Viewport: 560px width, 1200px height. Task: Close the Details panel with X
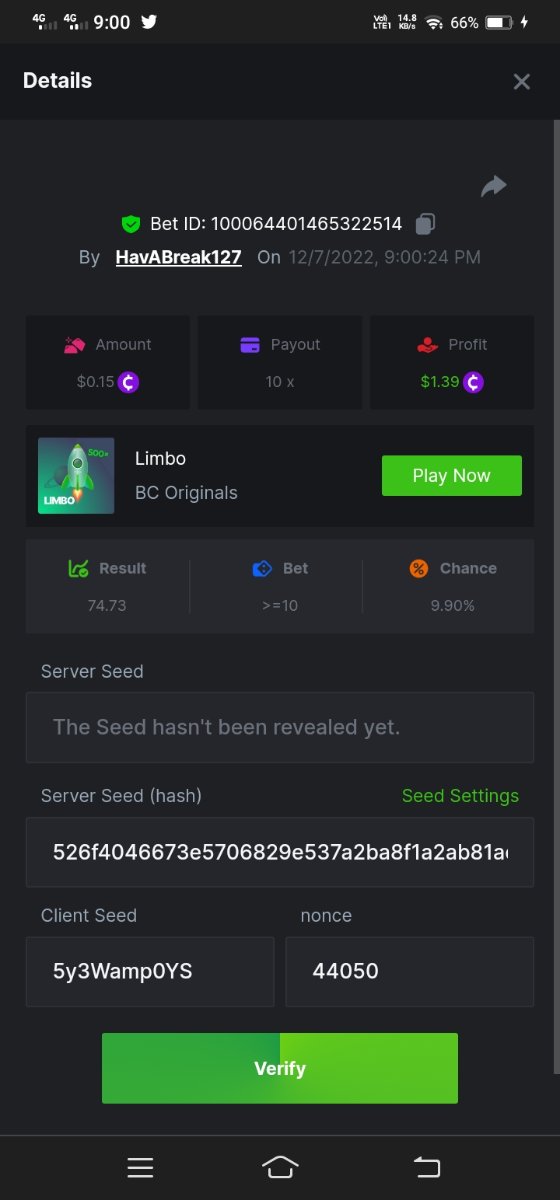[521, 82]
